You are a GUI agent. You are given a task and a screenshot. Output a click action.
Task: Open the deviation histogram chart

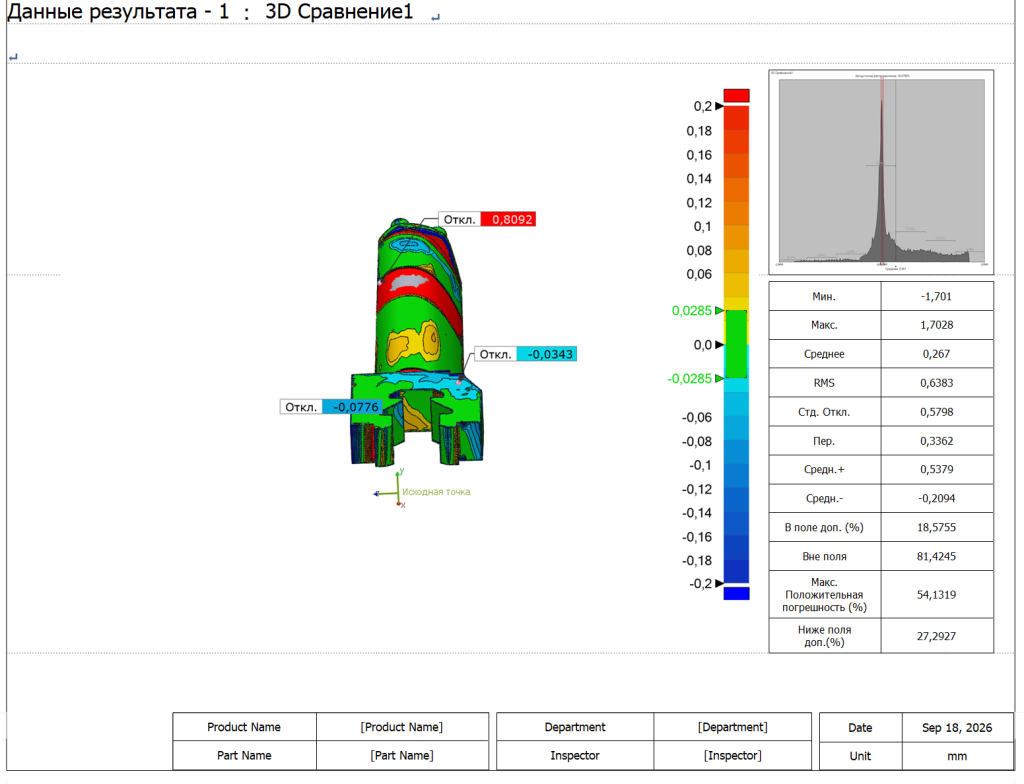pos(881,172)
